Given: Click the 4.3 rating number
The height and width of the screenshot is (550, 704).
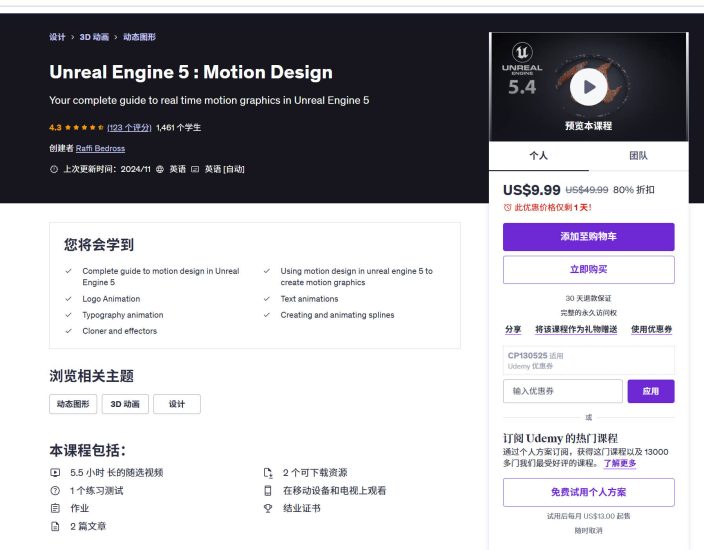Looking at the screenshot, I should click(55, 128).
